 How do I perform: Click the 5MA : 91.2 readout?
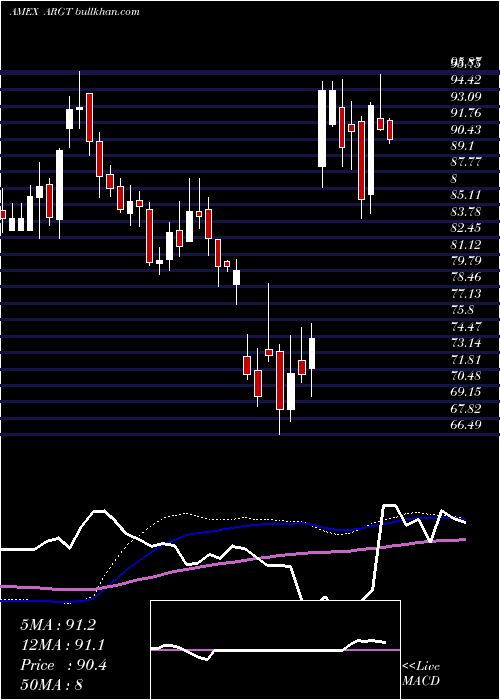[x=58, y=625]
